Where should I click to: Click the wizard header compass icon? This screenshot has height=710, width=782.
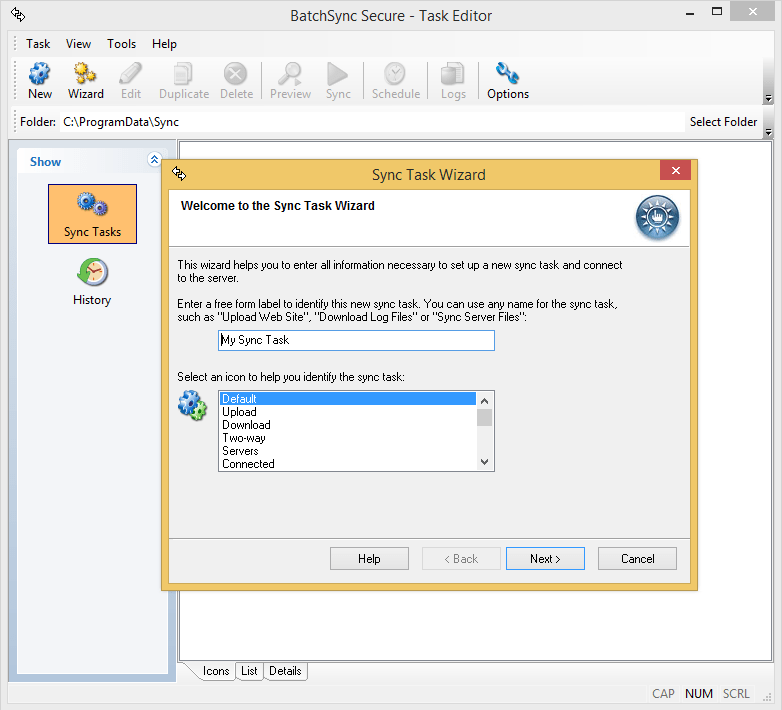(x=657, y=217)
